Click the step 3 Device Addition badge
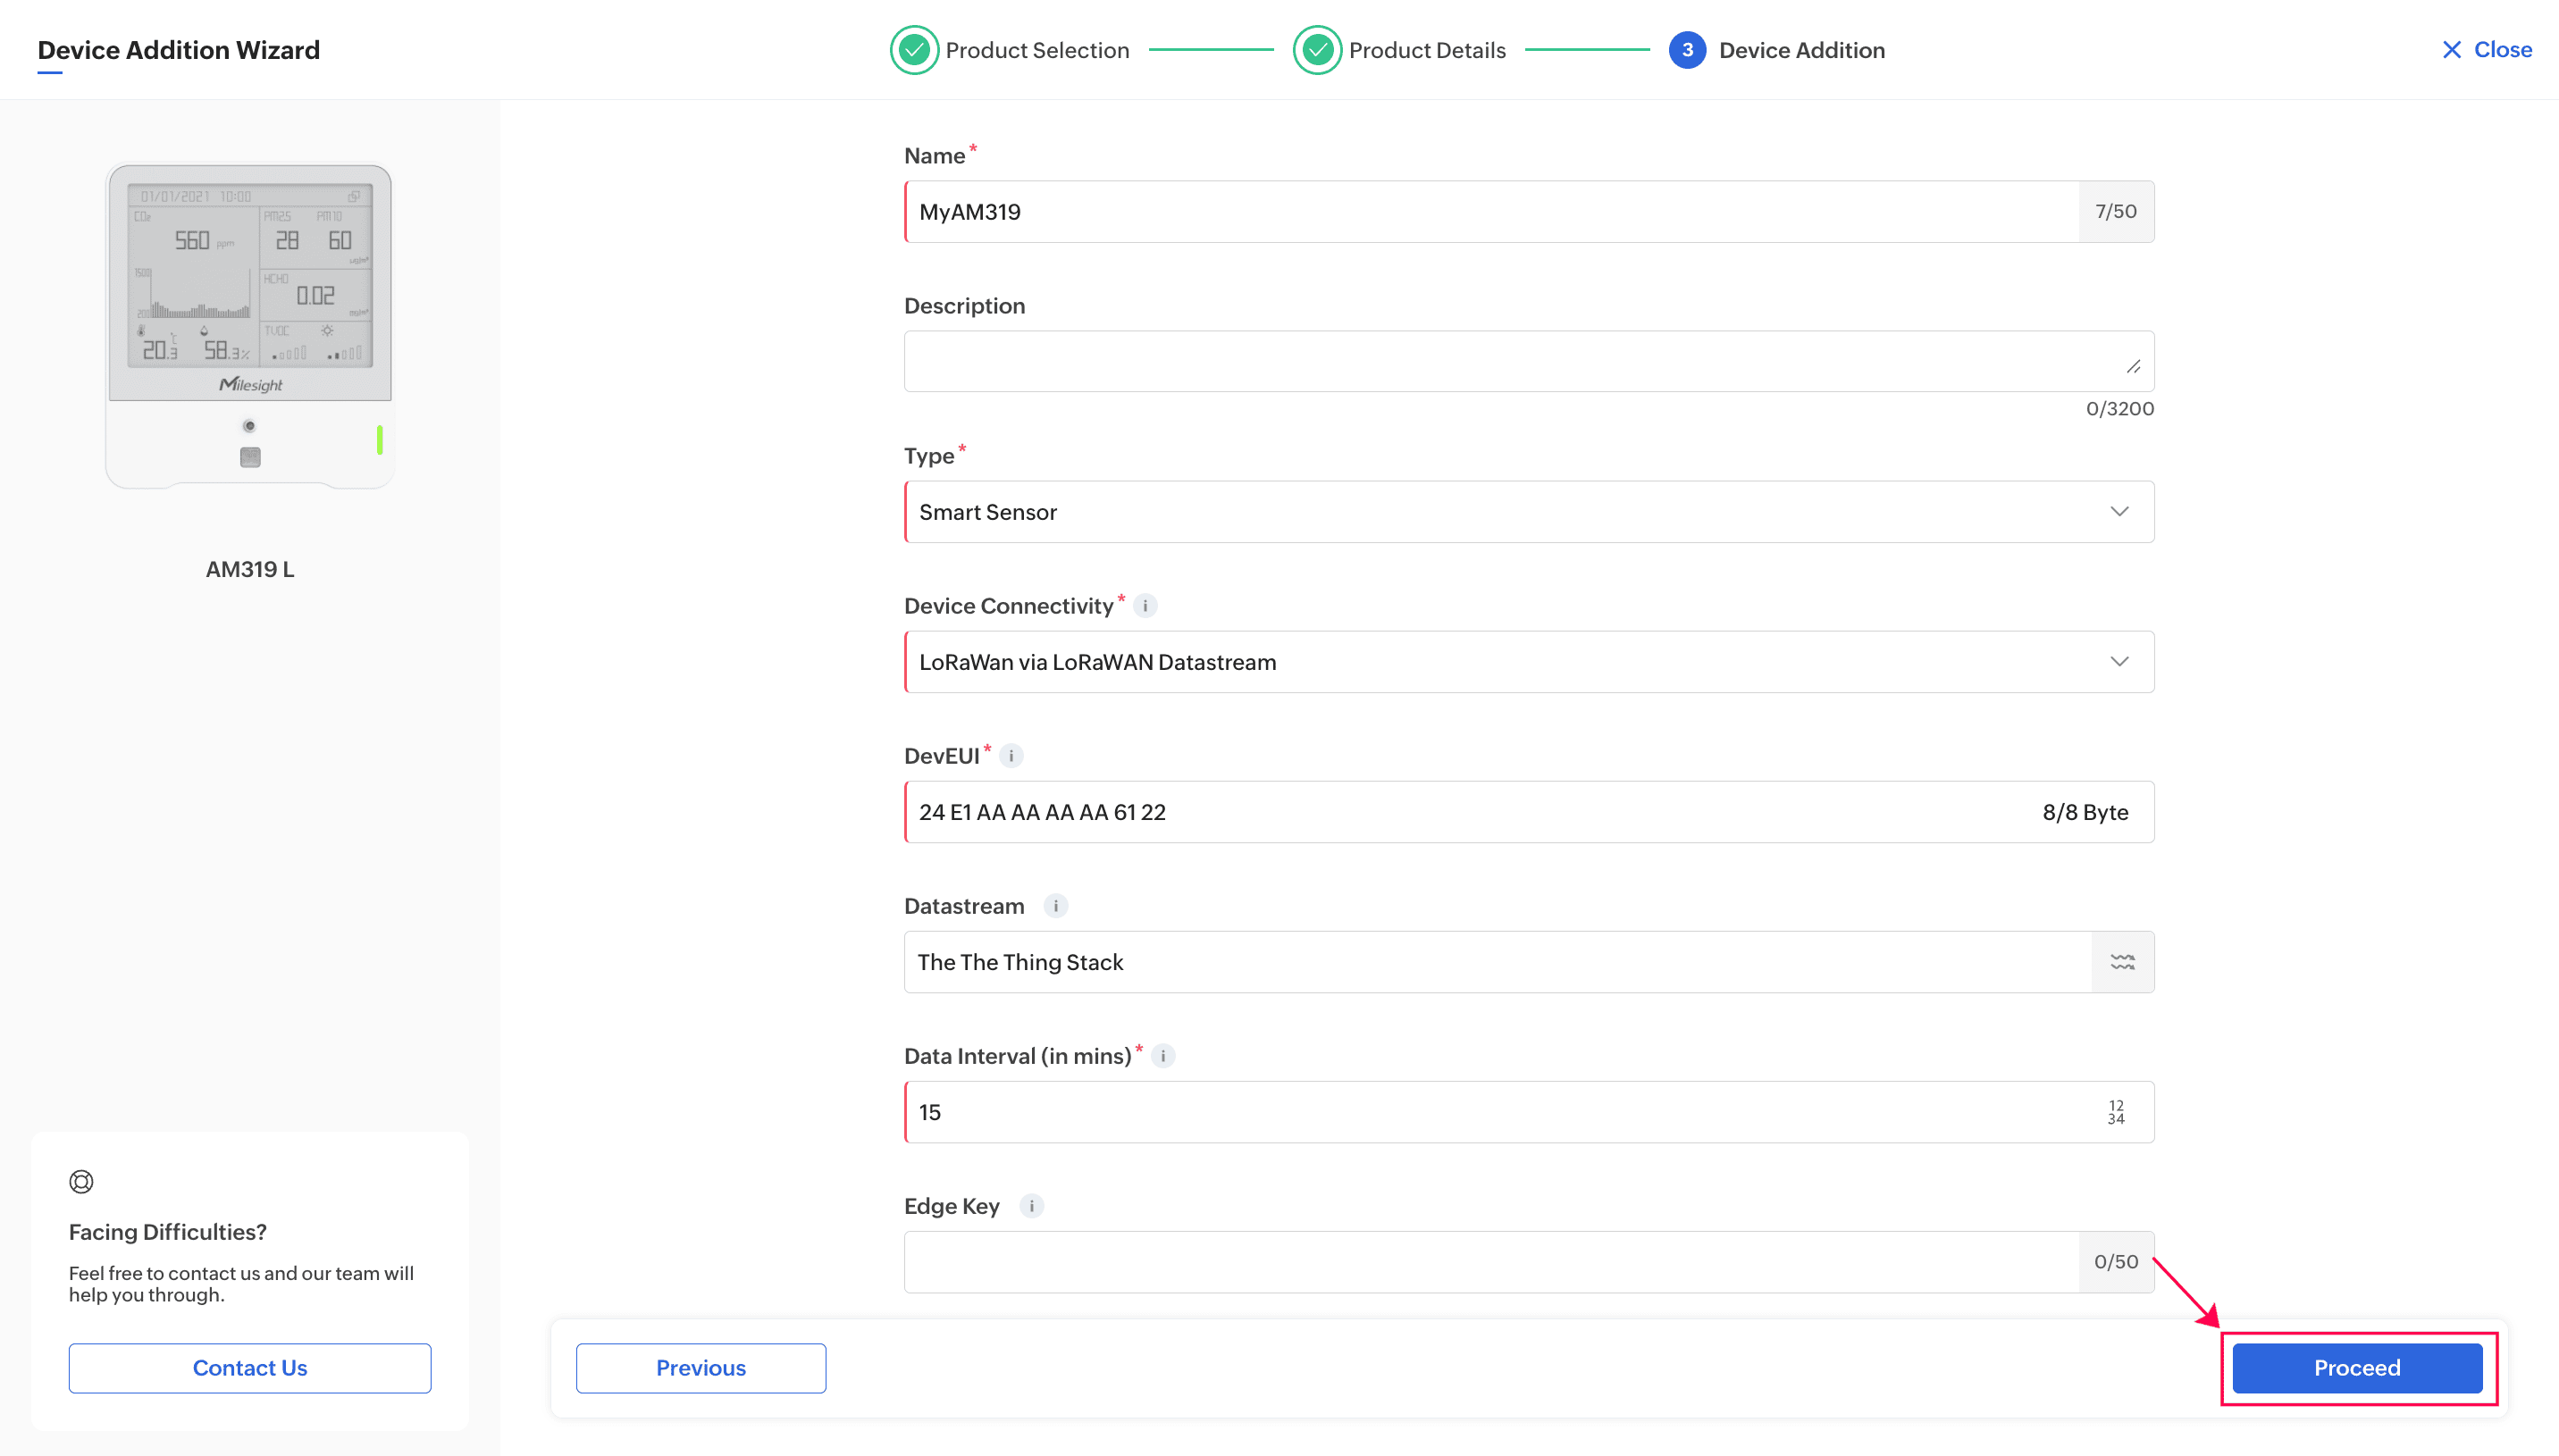This screenshot has width=2559, height=1456. coord(1687,49)
